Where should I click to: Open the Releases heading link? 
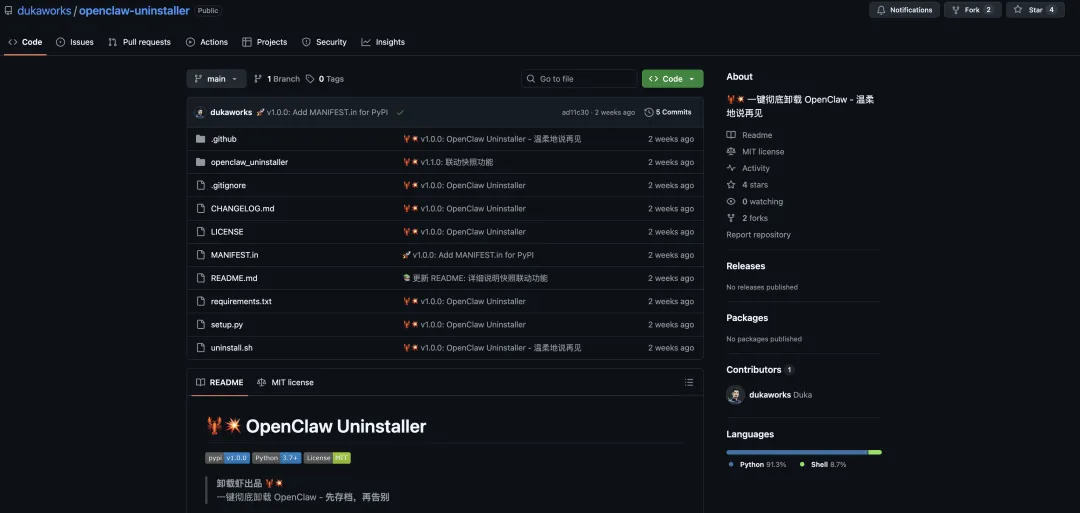point(745,266)
